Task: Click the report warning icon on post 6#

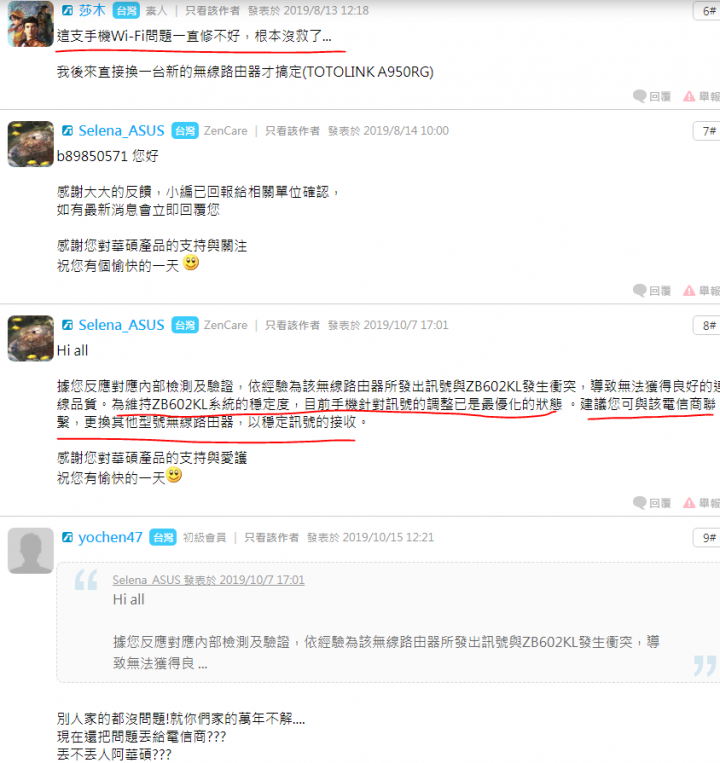Action: click(x=689, y=96)
